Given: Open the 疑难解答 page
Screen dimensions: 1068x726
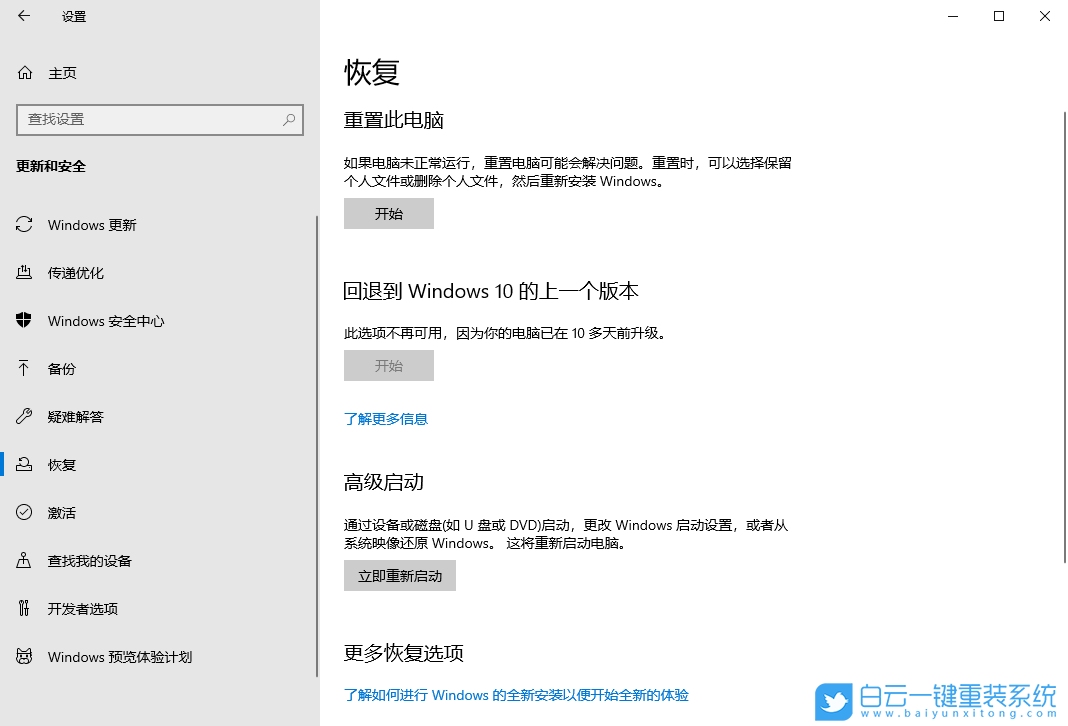Looking at the screenshot, I should click(75, 416).
